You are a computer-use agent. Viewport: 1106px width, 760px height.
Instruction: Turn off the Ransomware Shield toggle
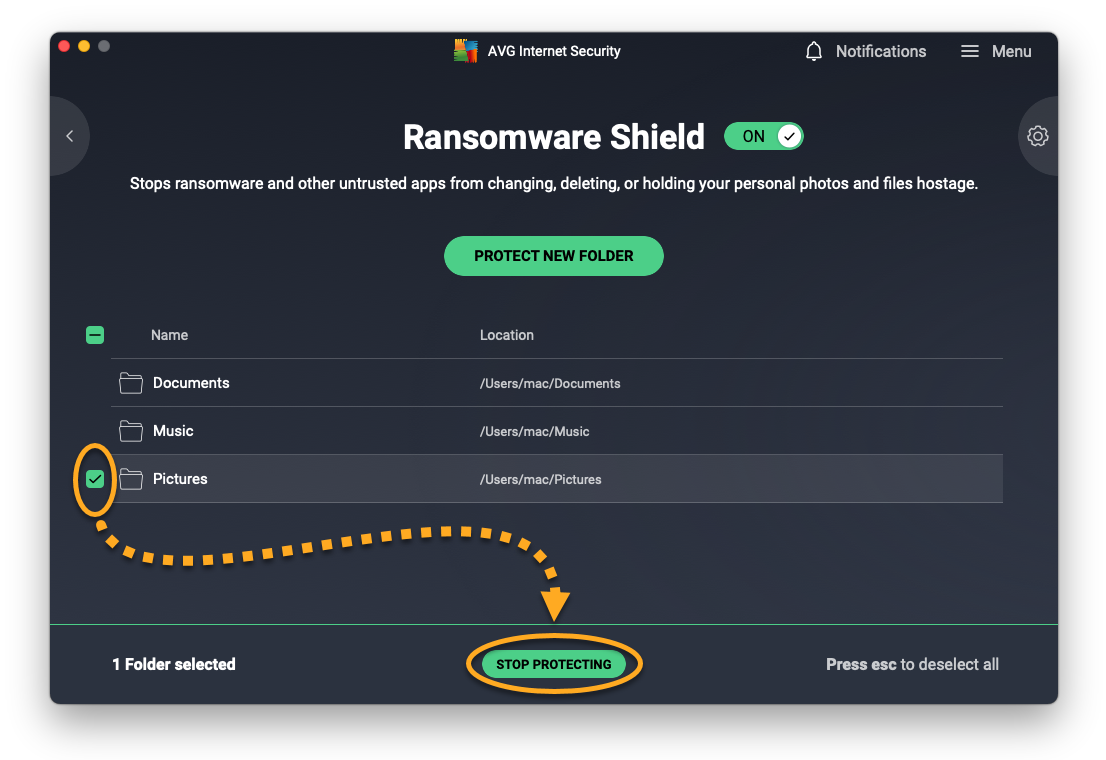coord(764,136)
